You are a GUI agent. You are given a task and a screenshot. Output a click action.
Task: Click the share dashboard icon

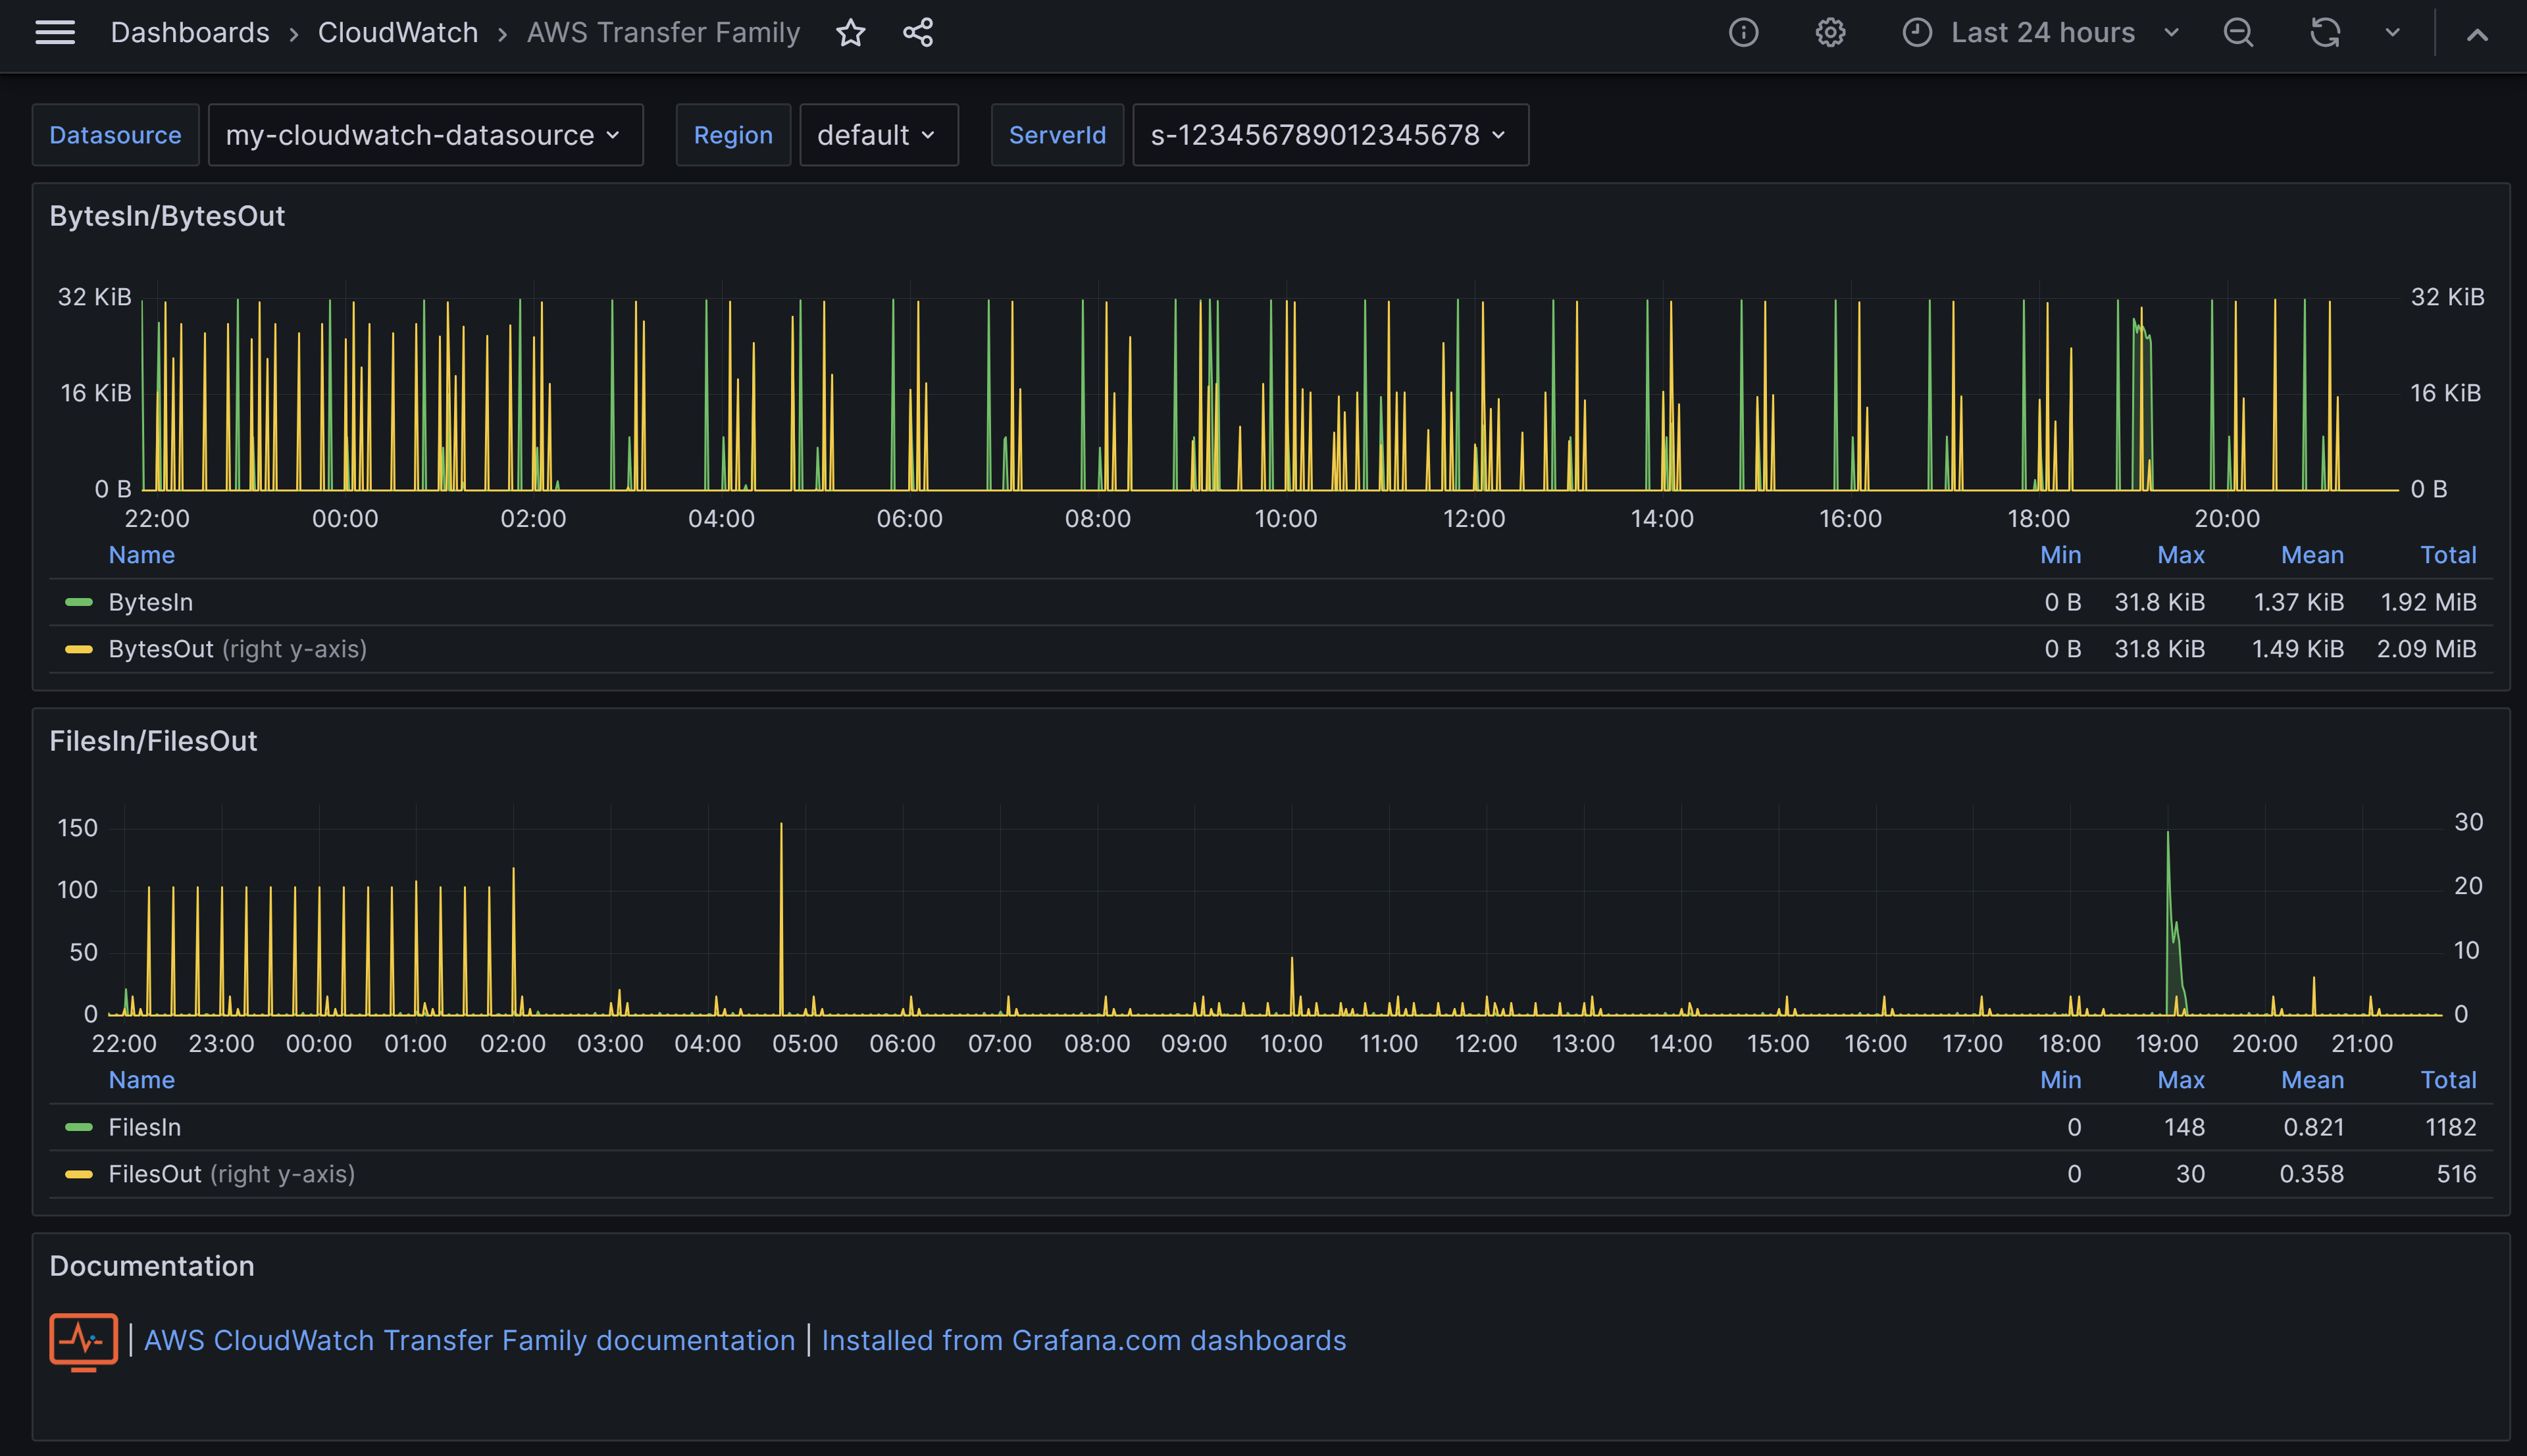pos(918,33)
